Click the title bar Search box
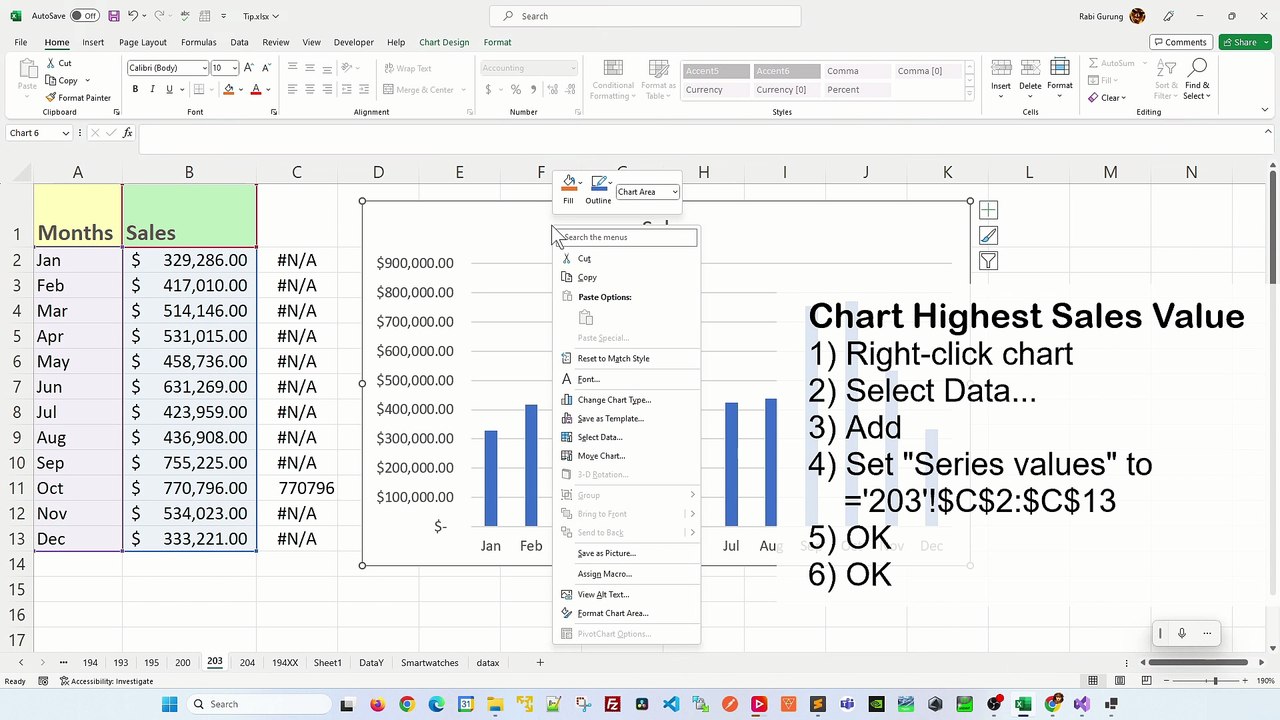Viewport: 1280px width, 720px height. pos(645,16)
